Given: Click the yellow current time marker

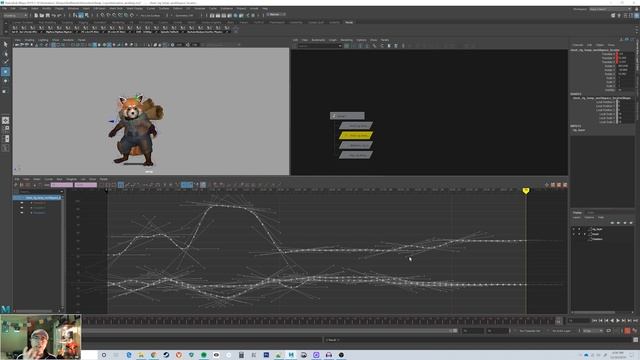Looking at the screenshot, I should tap(526, 191).
